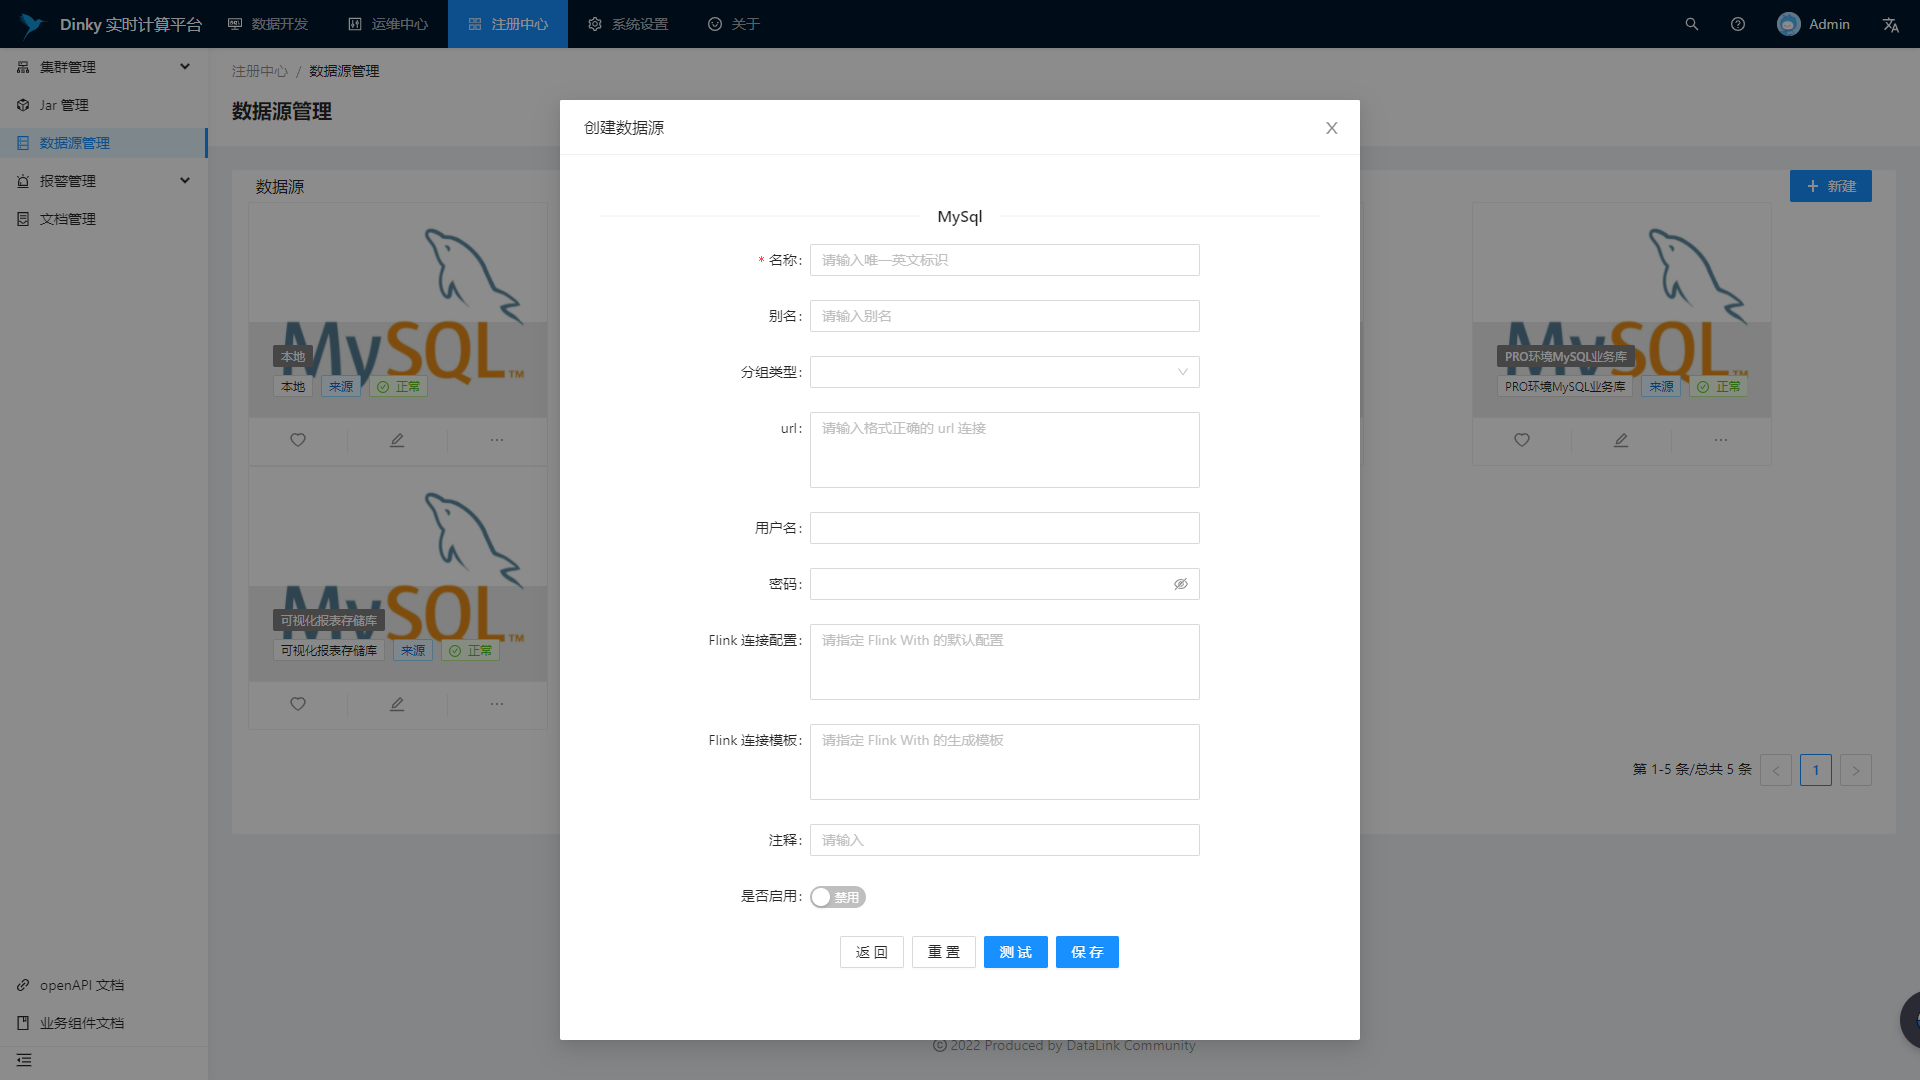Focus the 用户名 input field
Image resolution: width=1920 pixels, height=1080 pixels.
[1005, 528]
